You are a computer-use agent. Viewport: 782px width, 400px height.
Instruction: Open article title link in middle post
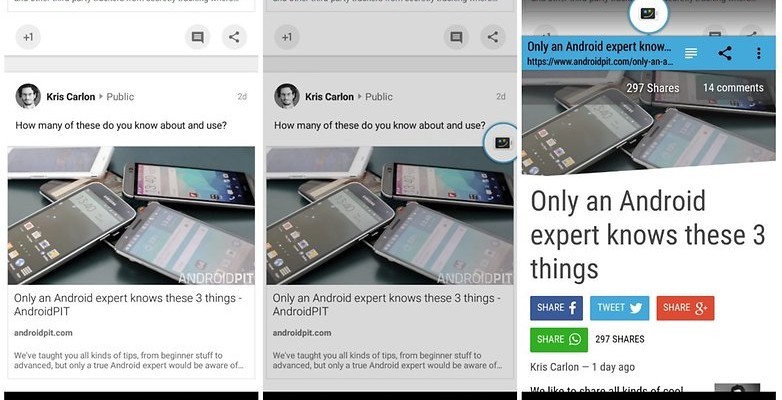383,305
